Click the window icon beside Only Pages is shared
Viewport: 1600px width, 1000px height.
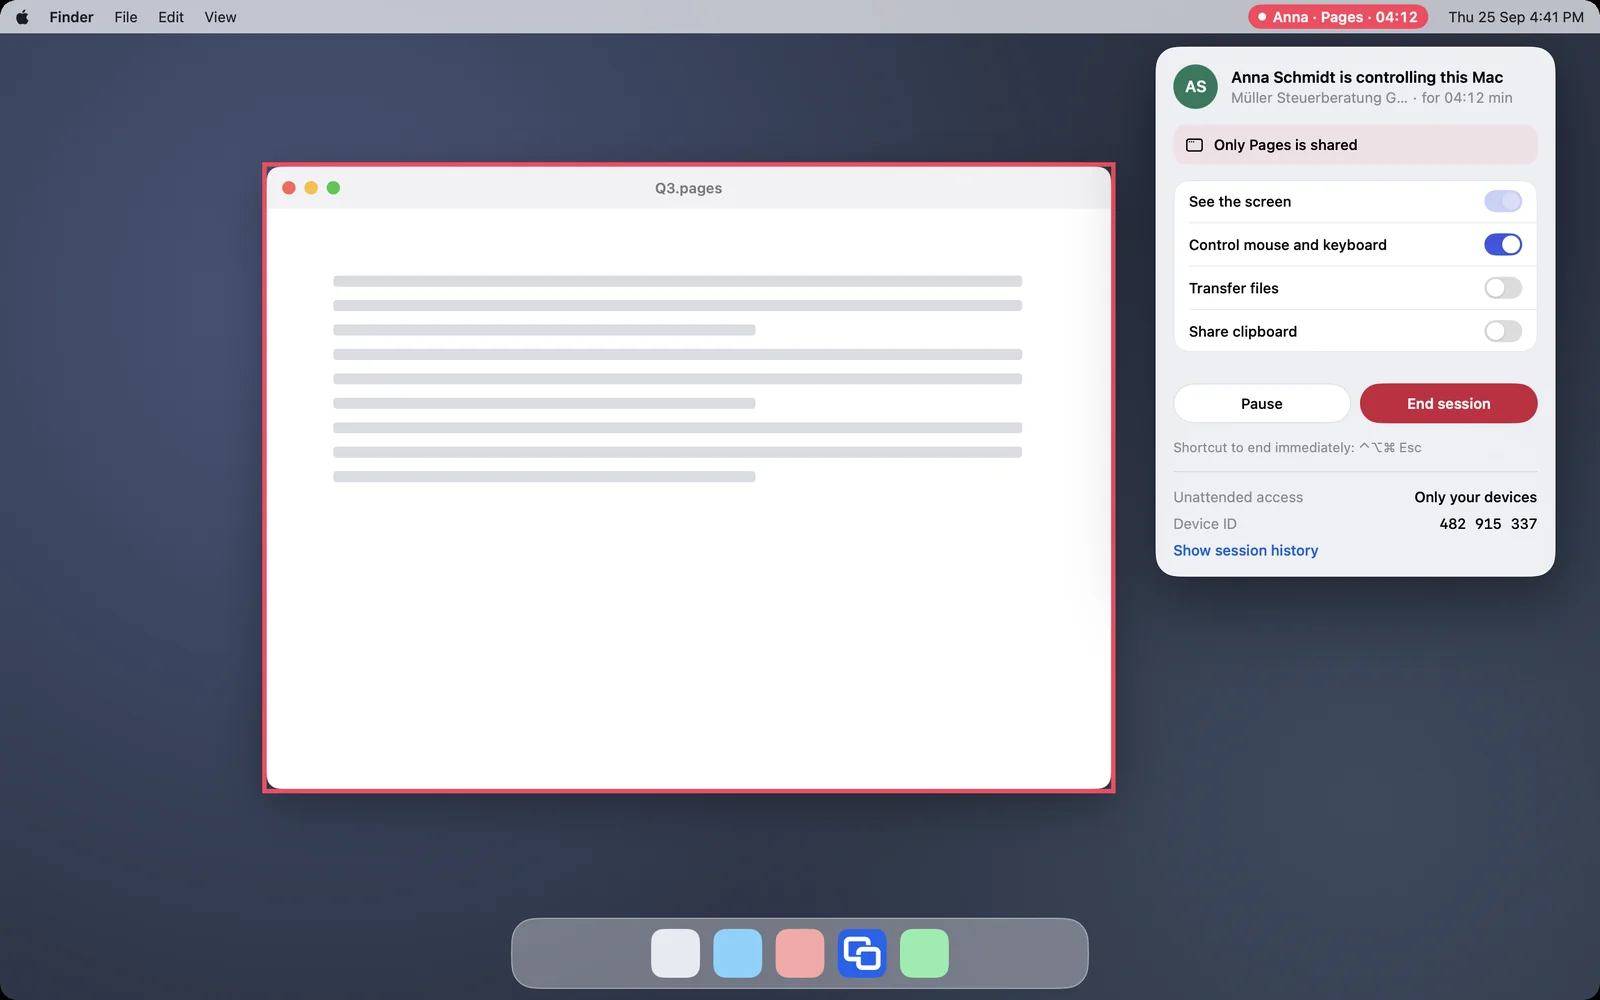pyautogui.click(x=1194, y=145)
